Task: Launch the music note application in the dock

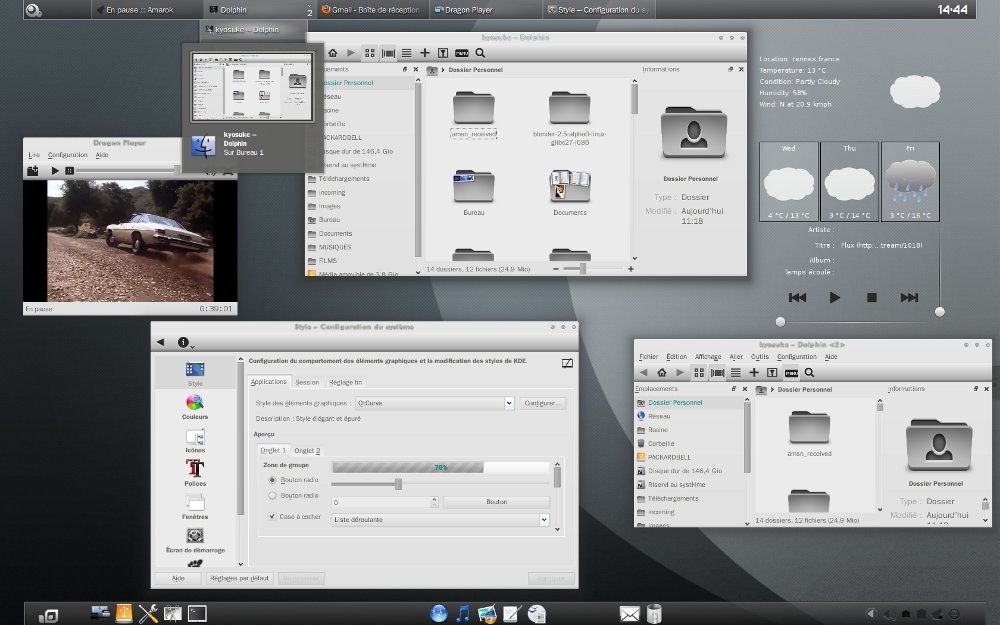Action: [463, 614]
